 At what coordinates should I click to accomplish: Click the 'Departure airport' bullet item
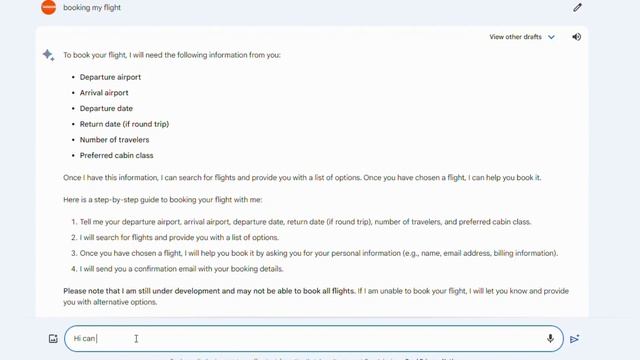[110, 77]
